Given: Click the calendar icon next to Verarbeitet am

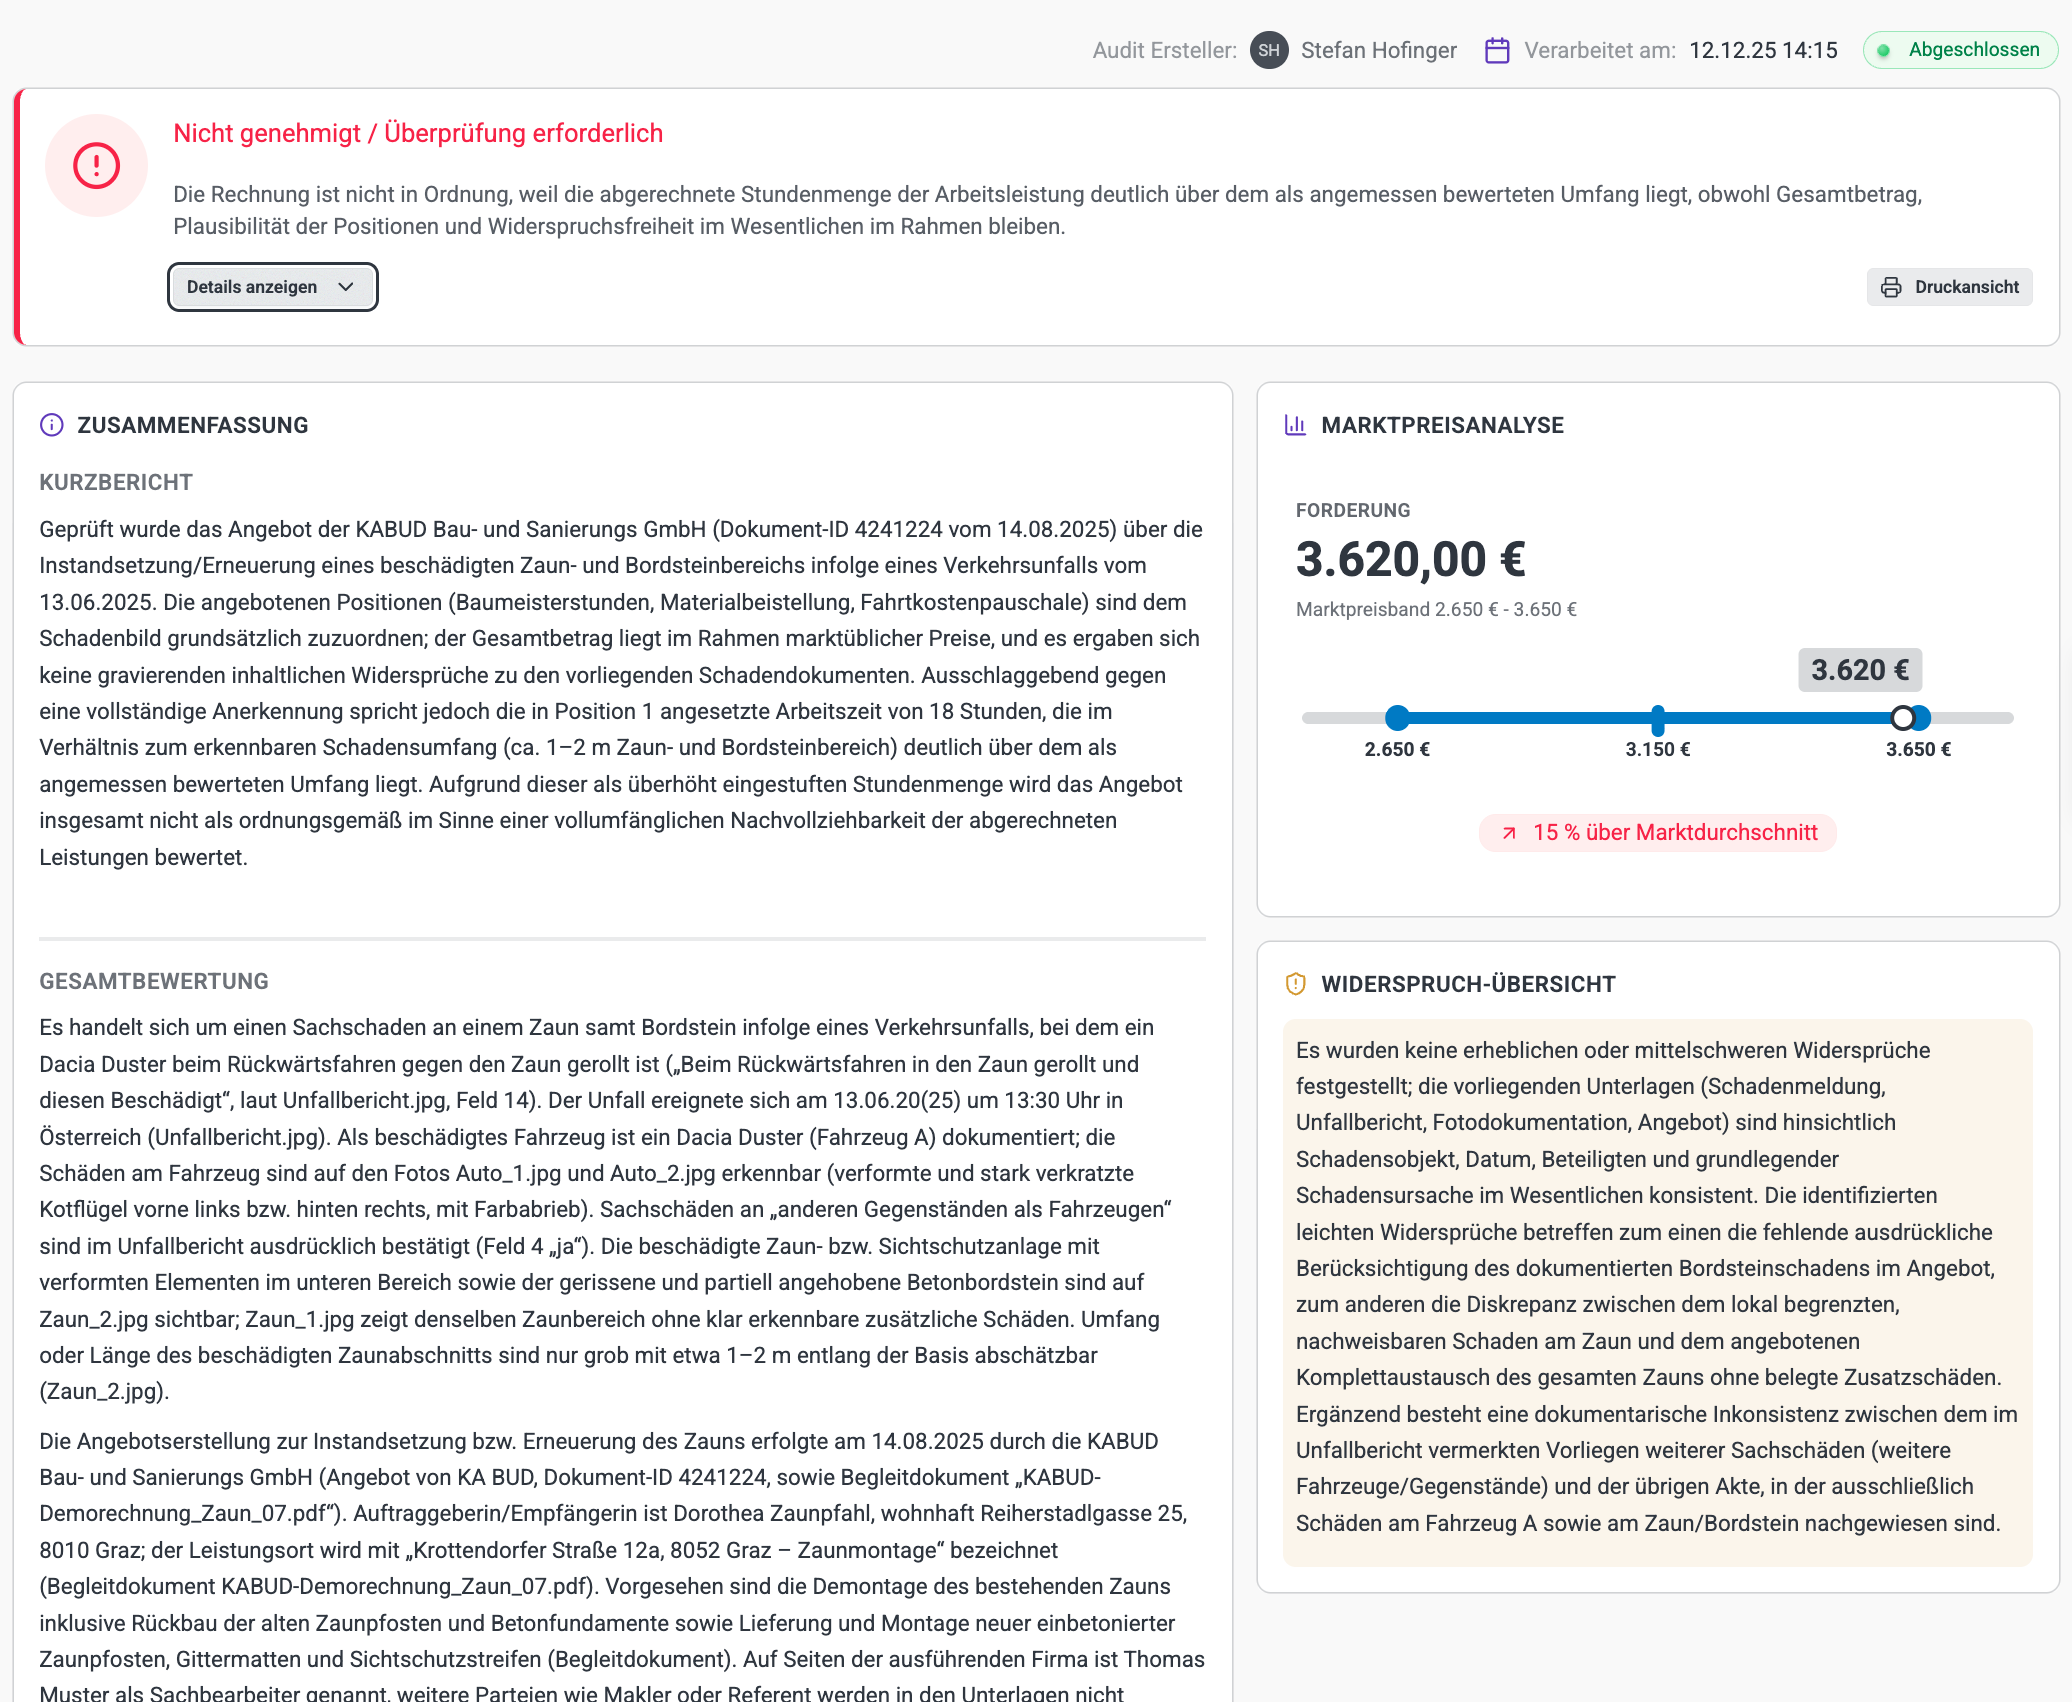Looking at the screenshot, I should [1496, 50].
